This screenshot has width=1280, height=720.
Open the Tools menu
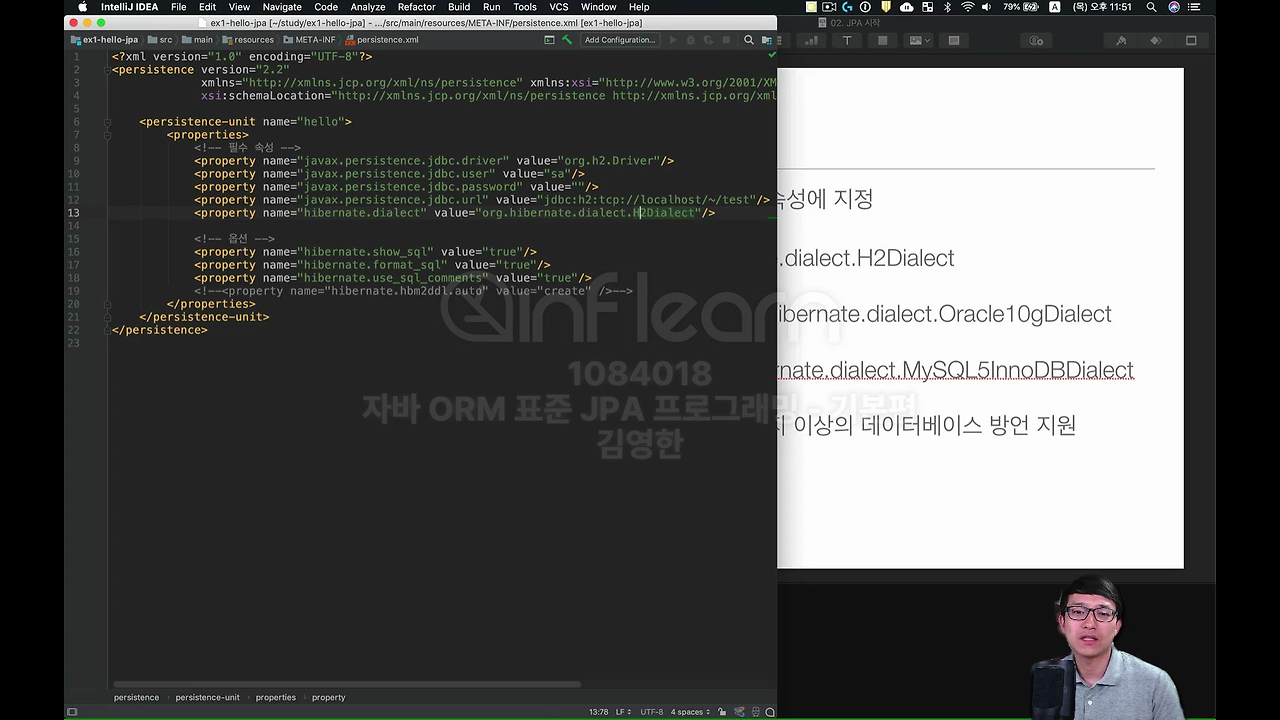click(525, 7)
